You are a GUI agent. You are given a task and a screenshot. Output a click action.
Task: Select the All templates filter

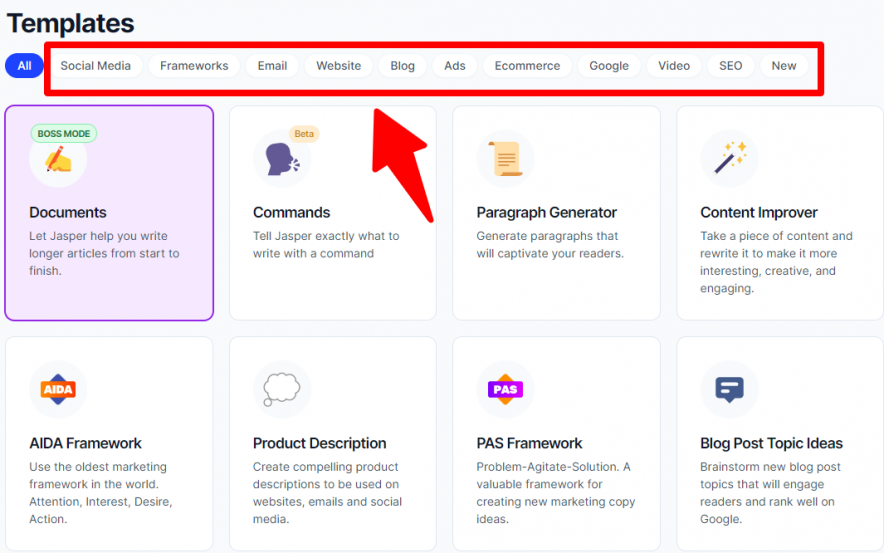pos(24,66)
